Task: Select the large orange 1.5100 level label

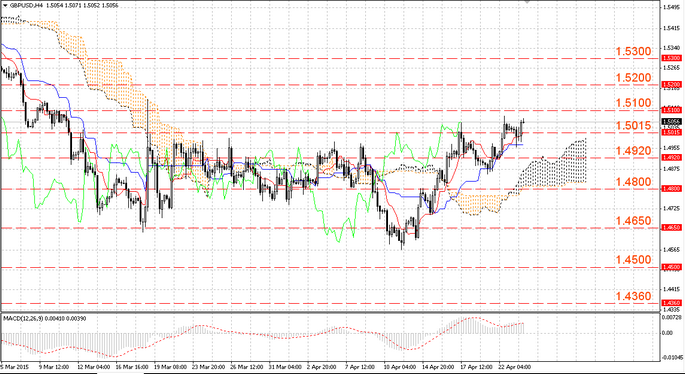Action: pyautogui.click(x=633, y=103)
